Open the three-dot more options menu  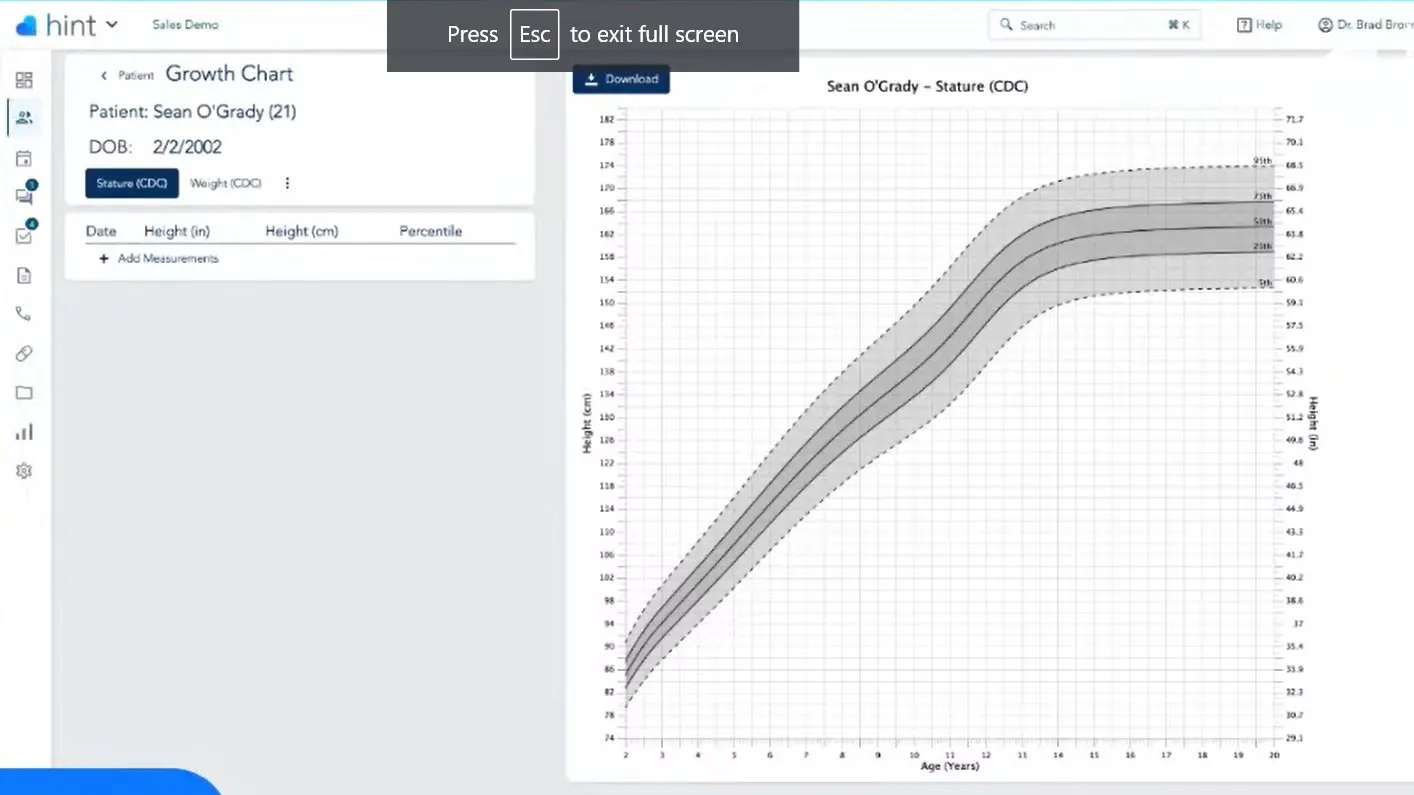click(287, 183)
